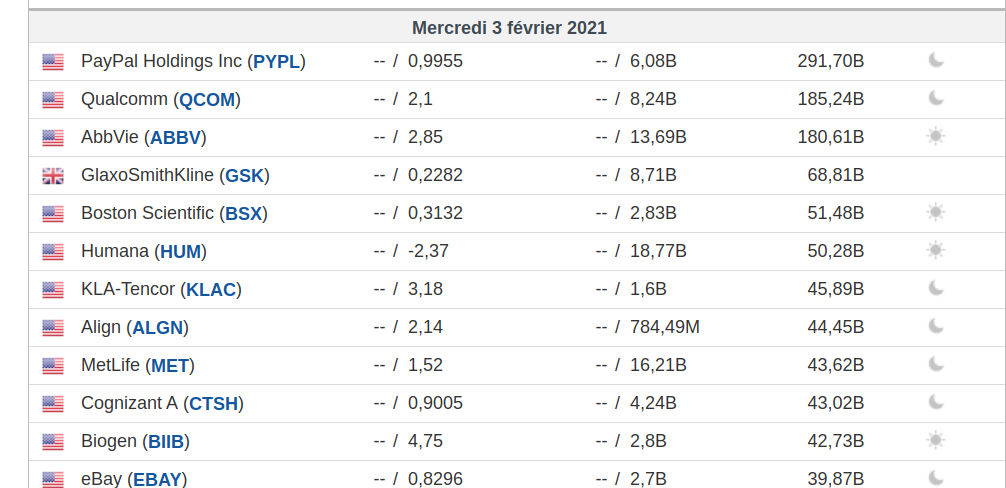Open the Qualcomm (QCOM) company page
Viewport: 1006px width, 488px height.
pyautogui.click(x=160, y=100)
